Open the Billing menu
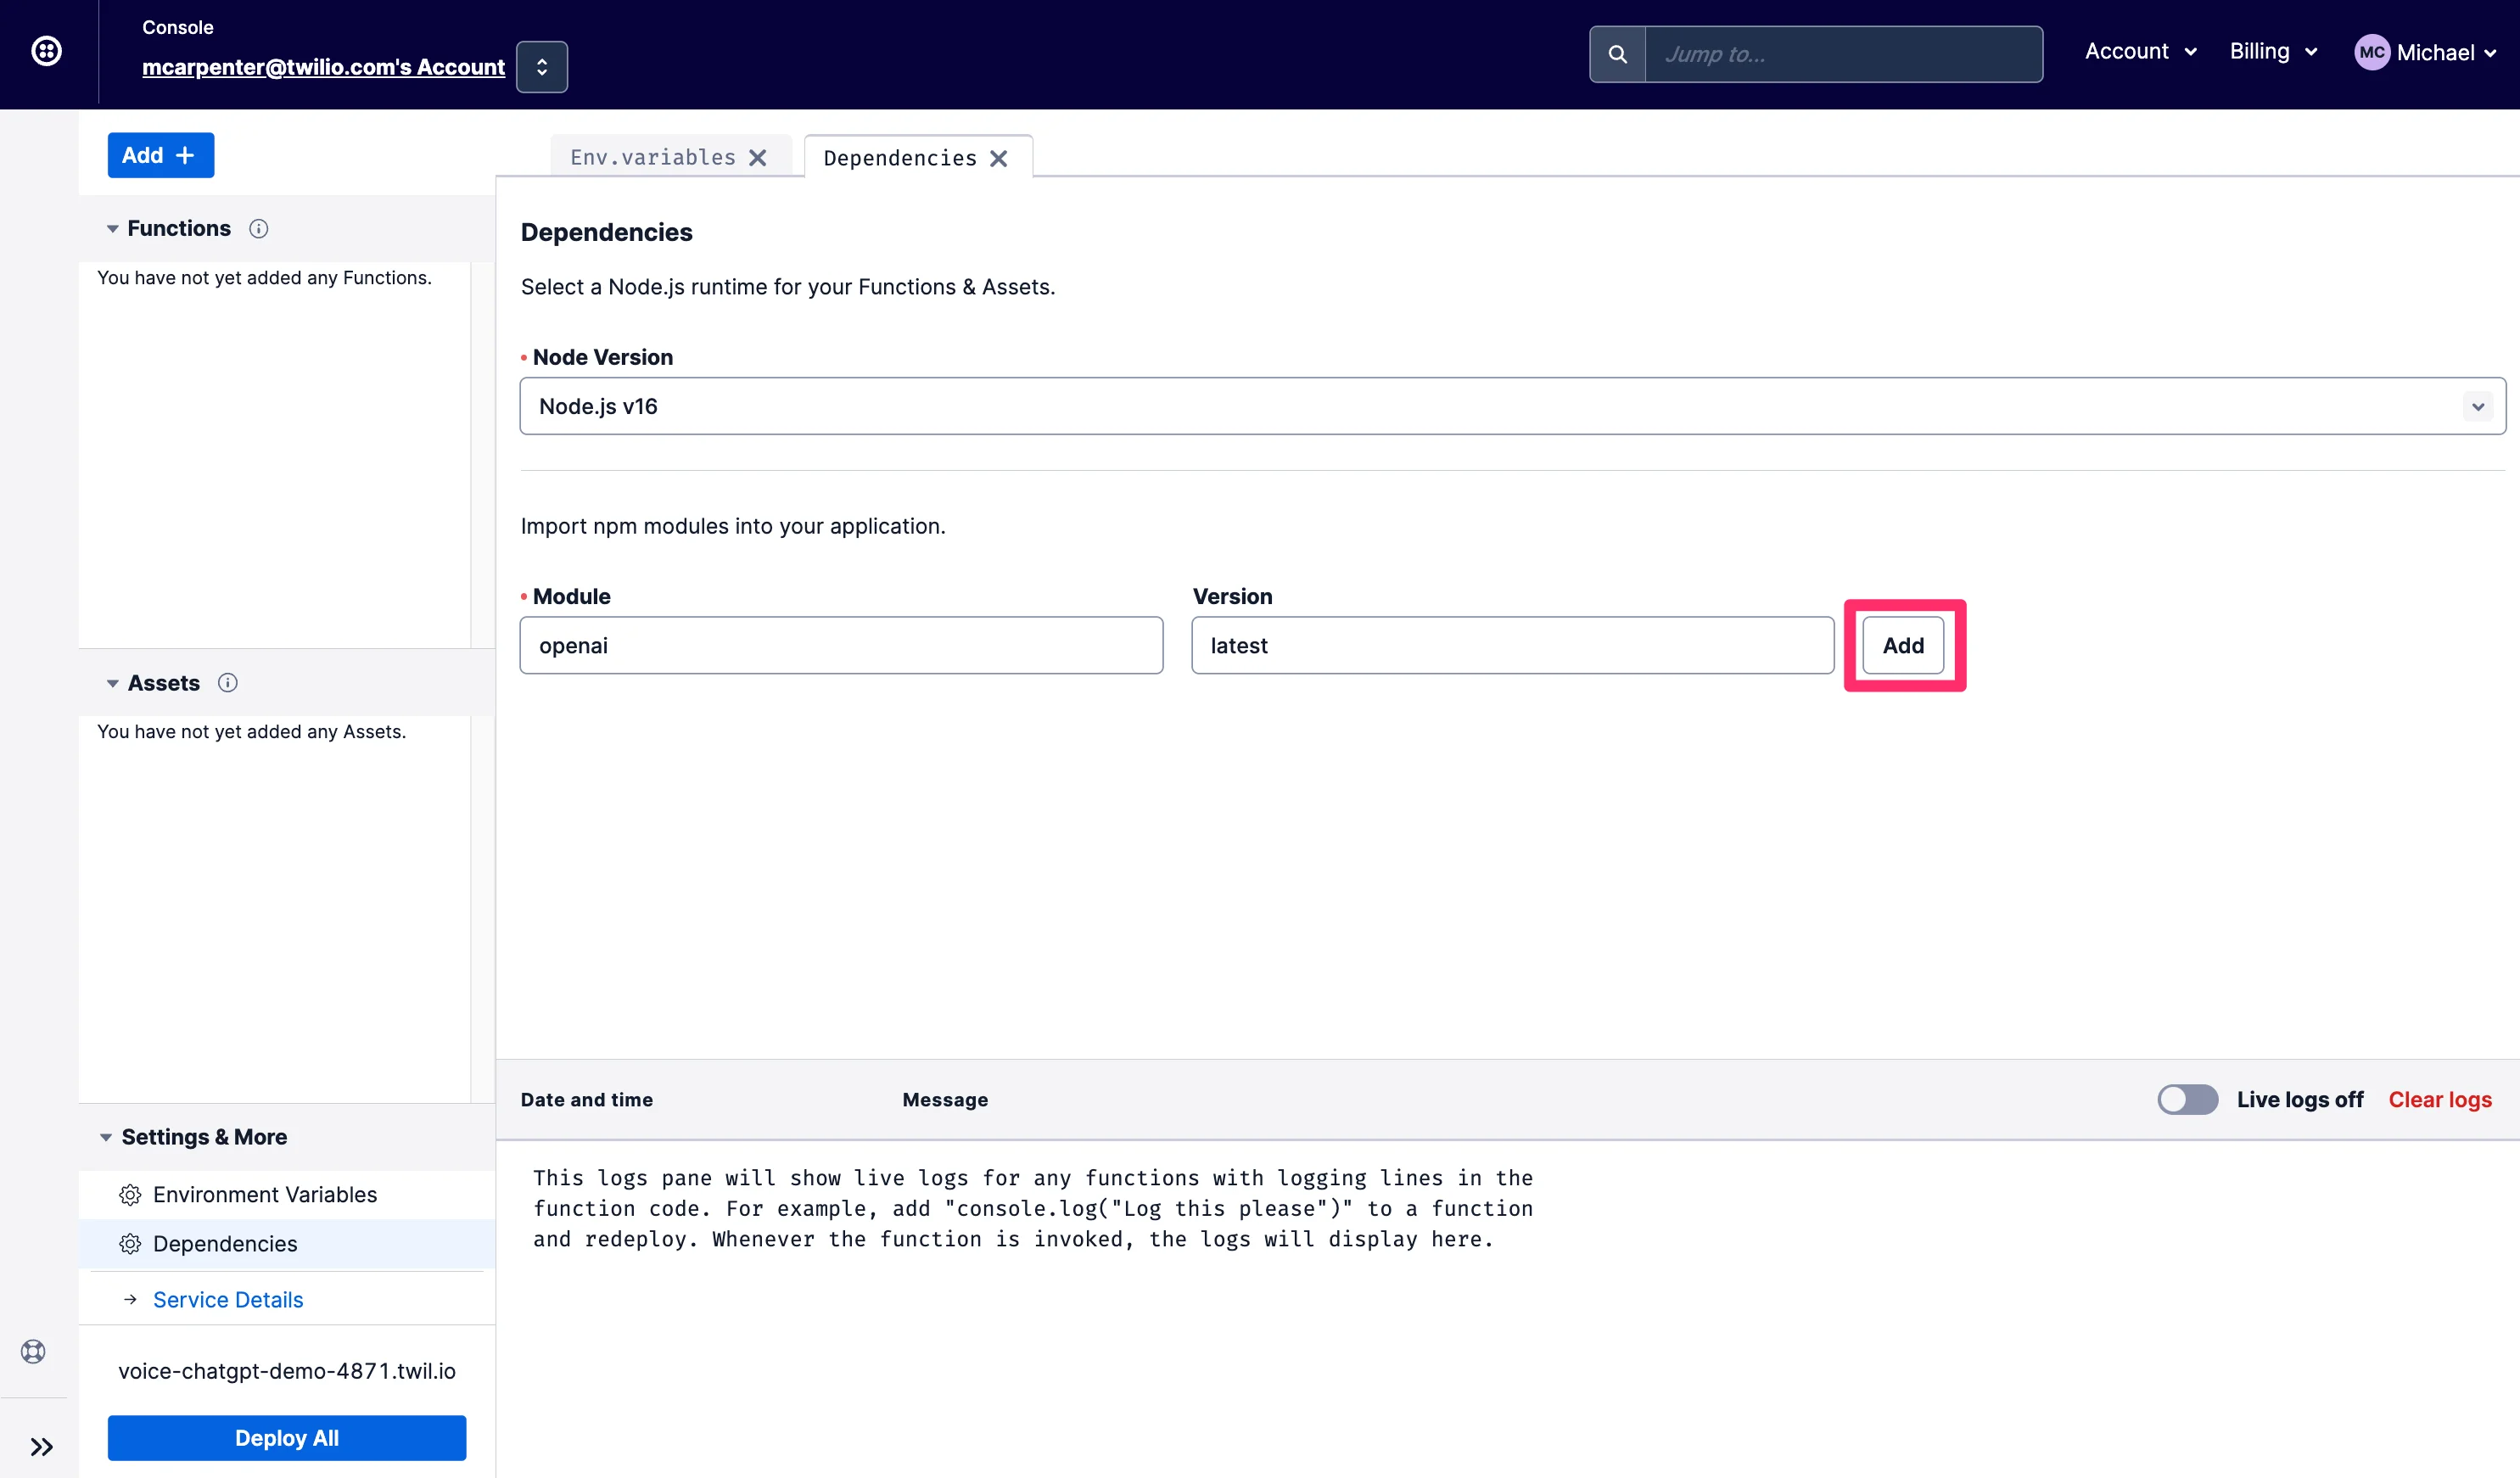The image size is (2520, 1478). 2273,52
